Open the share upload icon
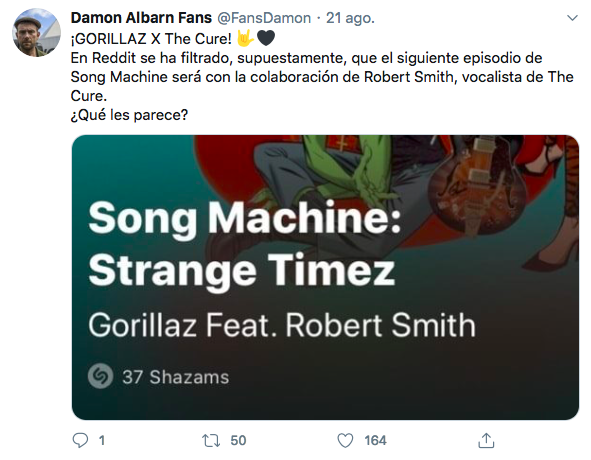This screenshot has height=460, width=591. (x=486, y=440)
